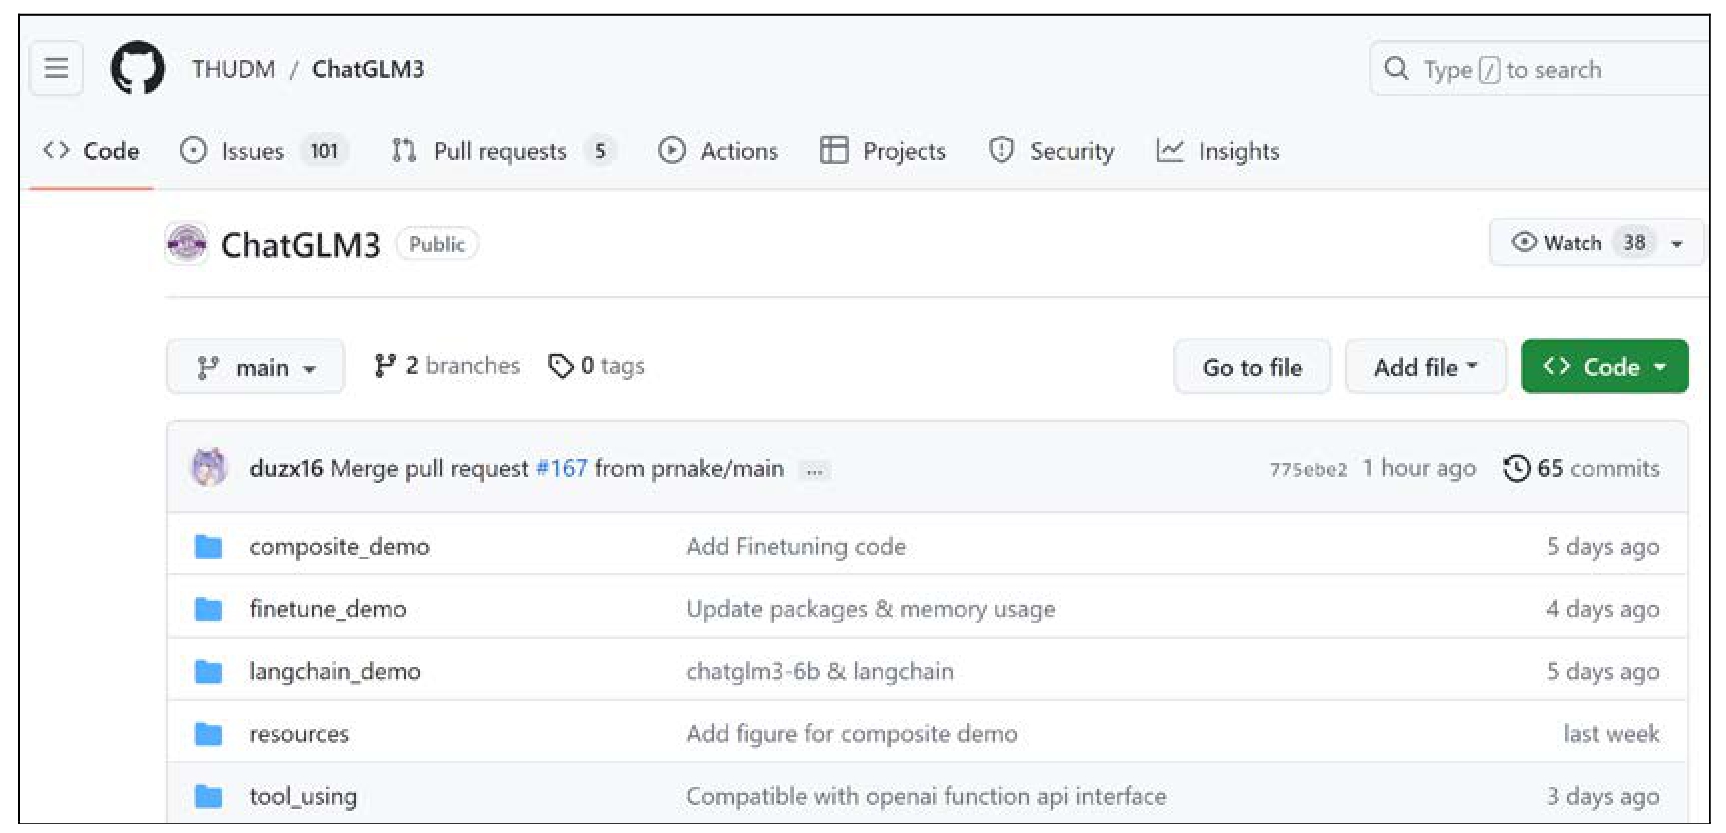Click the resources folder icon
The width and height of the screenshot is (1726, 833).
pyautogui.click(x=208, y=733)
